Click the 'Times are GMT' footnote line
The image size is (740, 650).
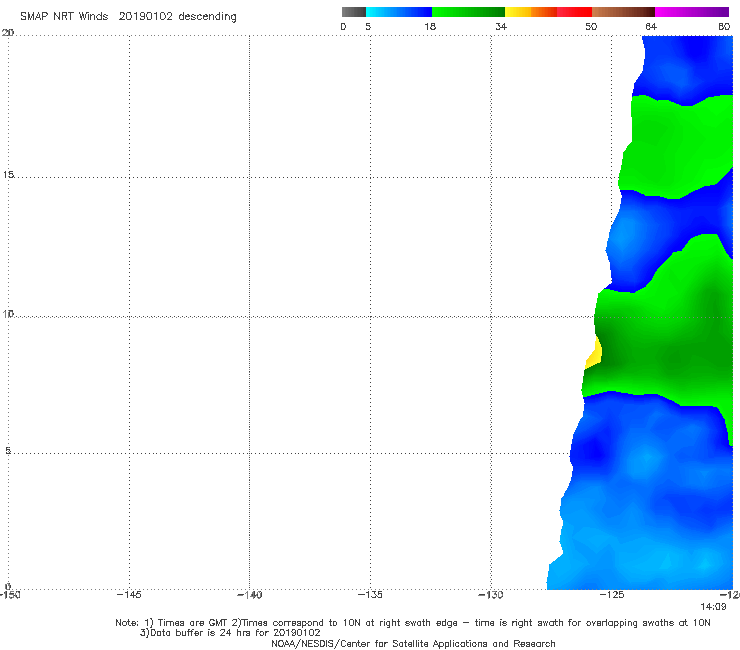(x=412, y=623)
